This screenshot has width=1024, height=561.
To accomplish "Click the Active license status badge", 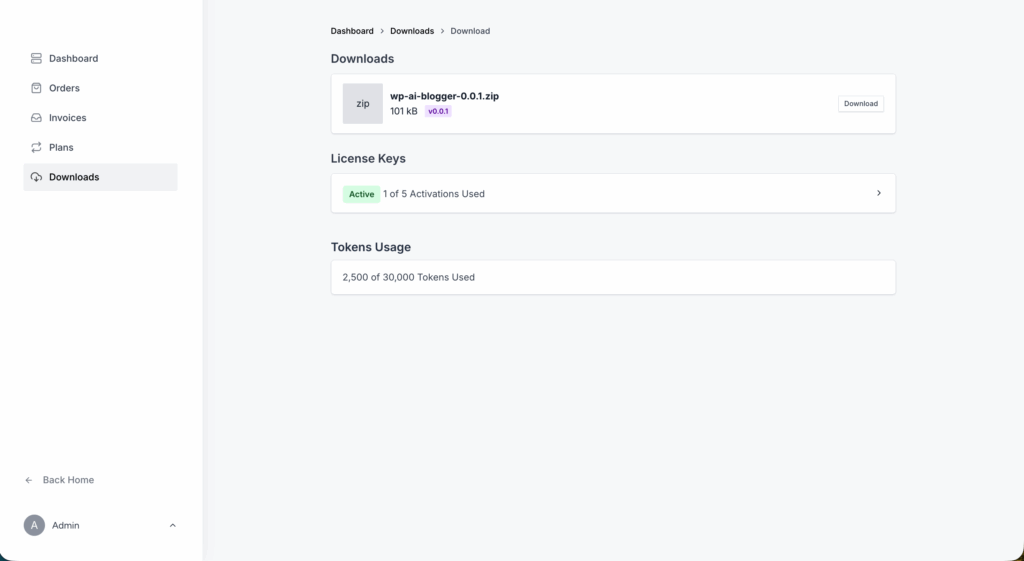I will click(361, 194).
